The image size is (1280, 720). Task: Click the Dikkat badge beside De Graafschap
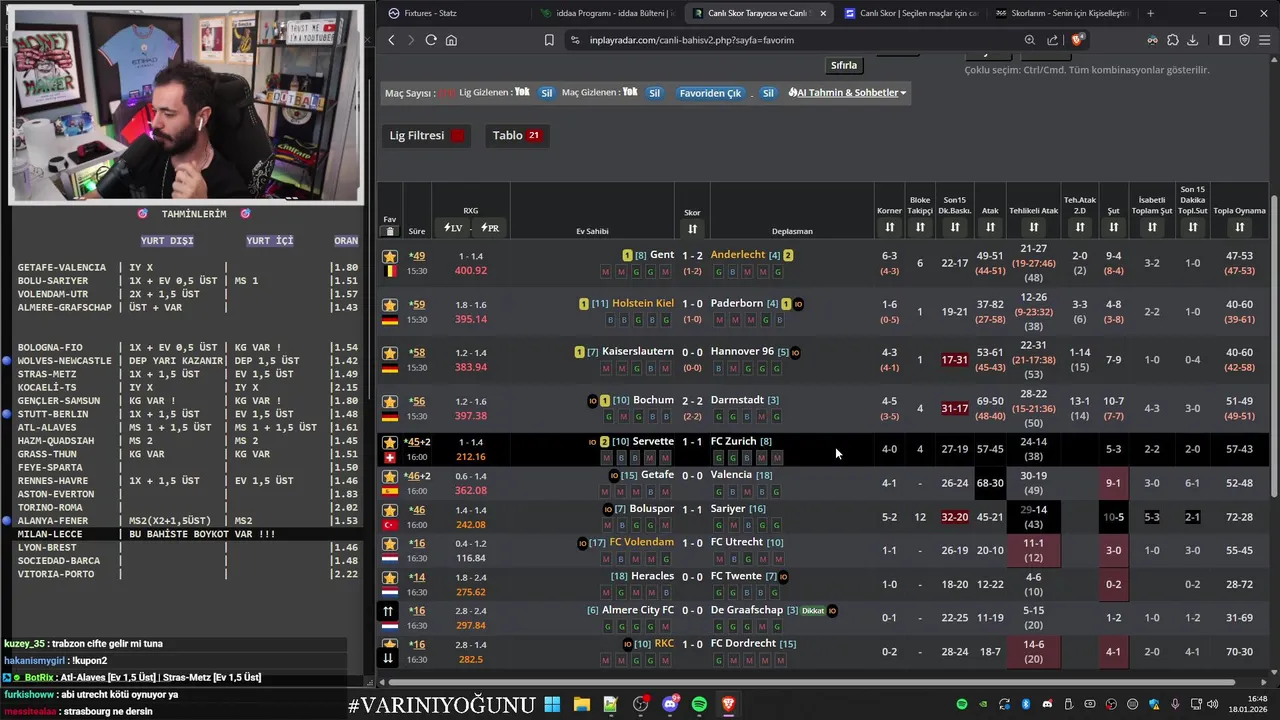tap(813, 611)
